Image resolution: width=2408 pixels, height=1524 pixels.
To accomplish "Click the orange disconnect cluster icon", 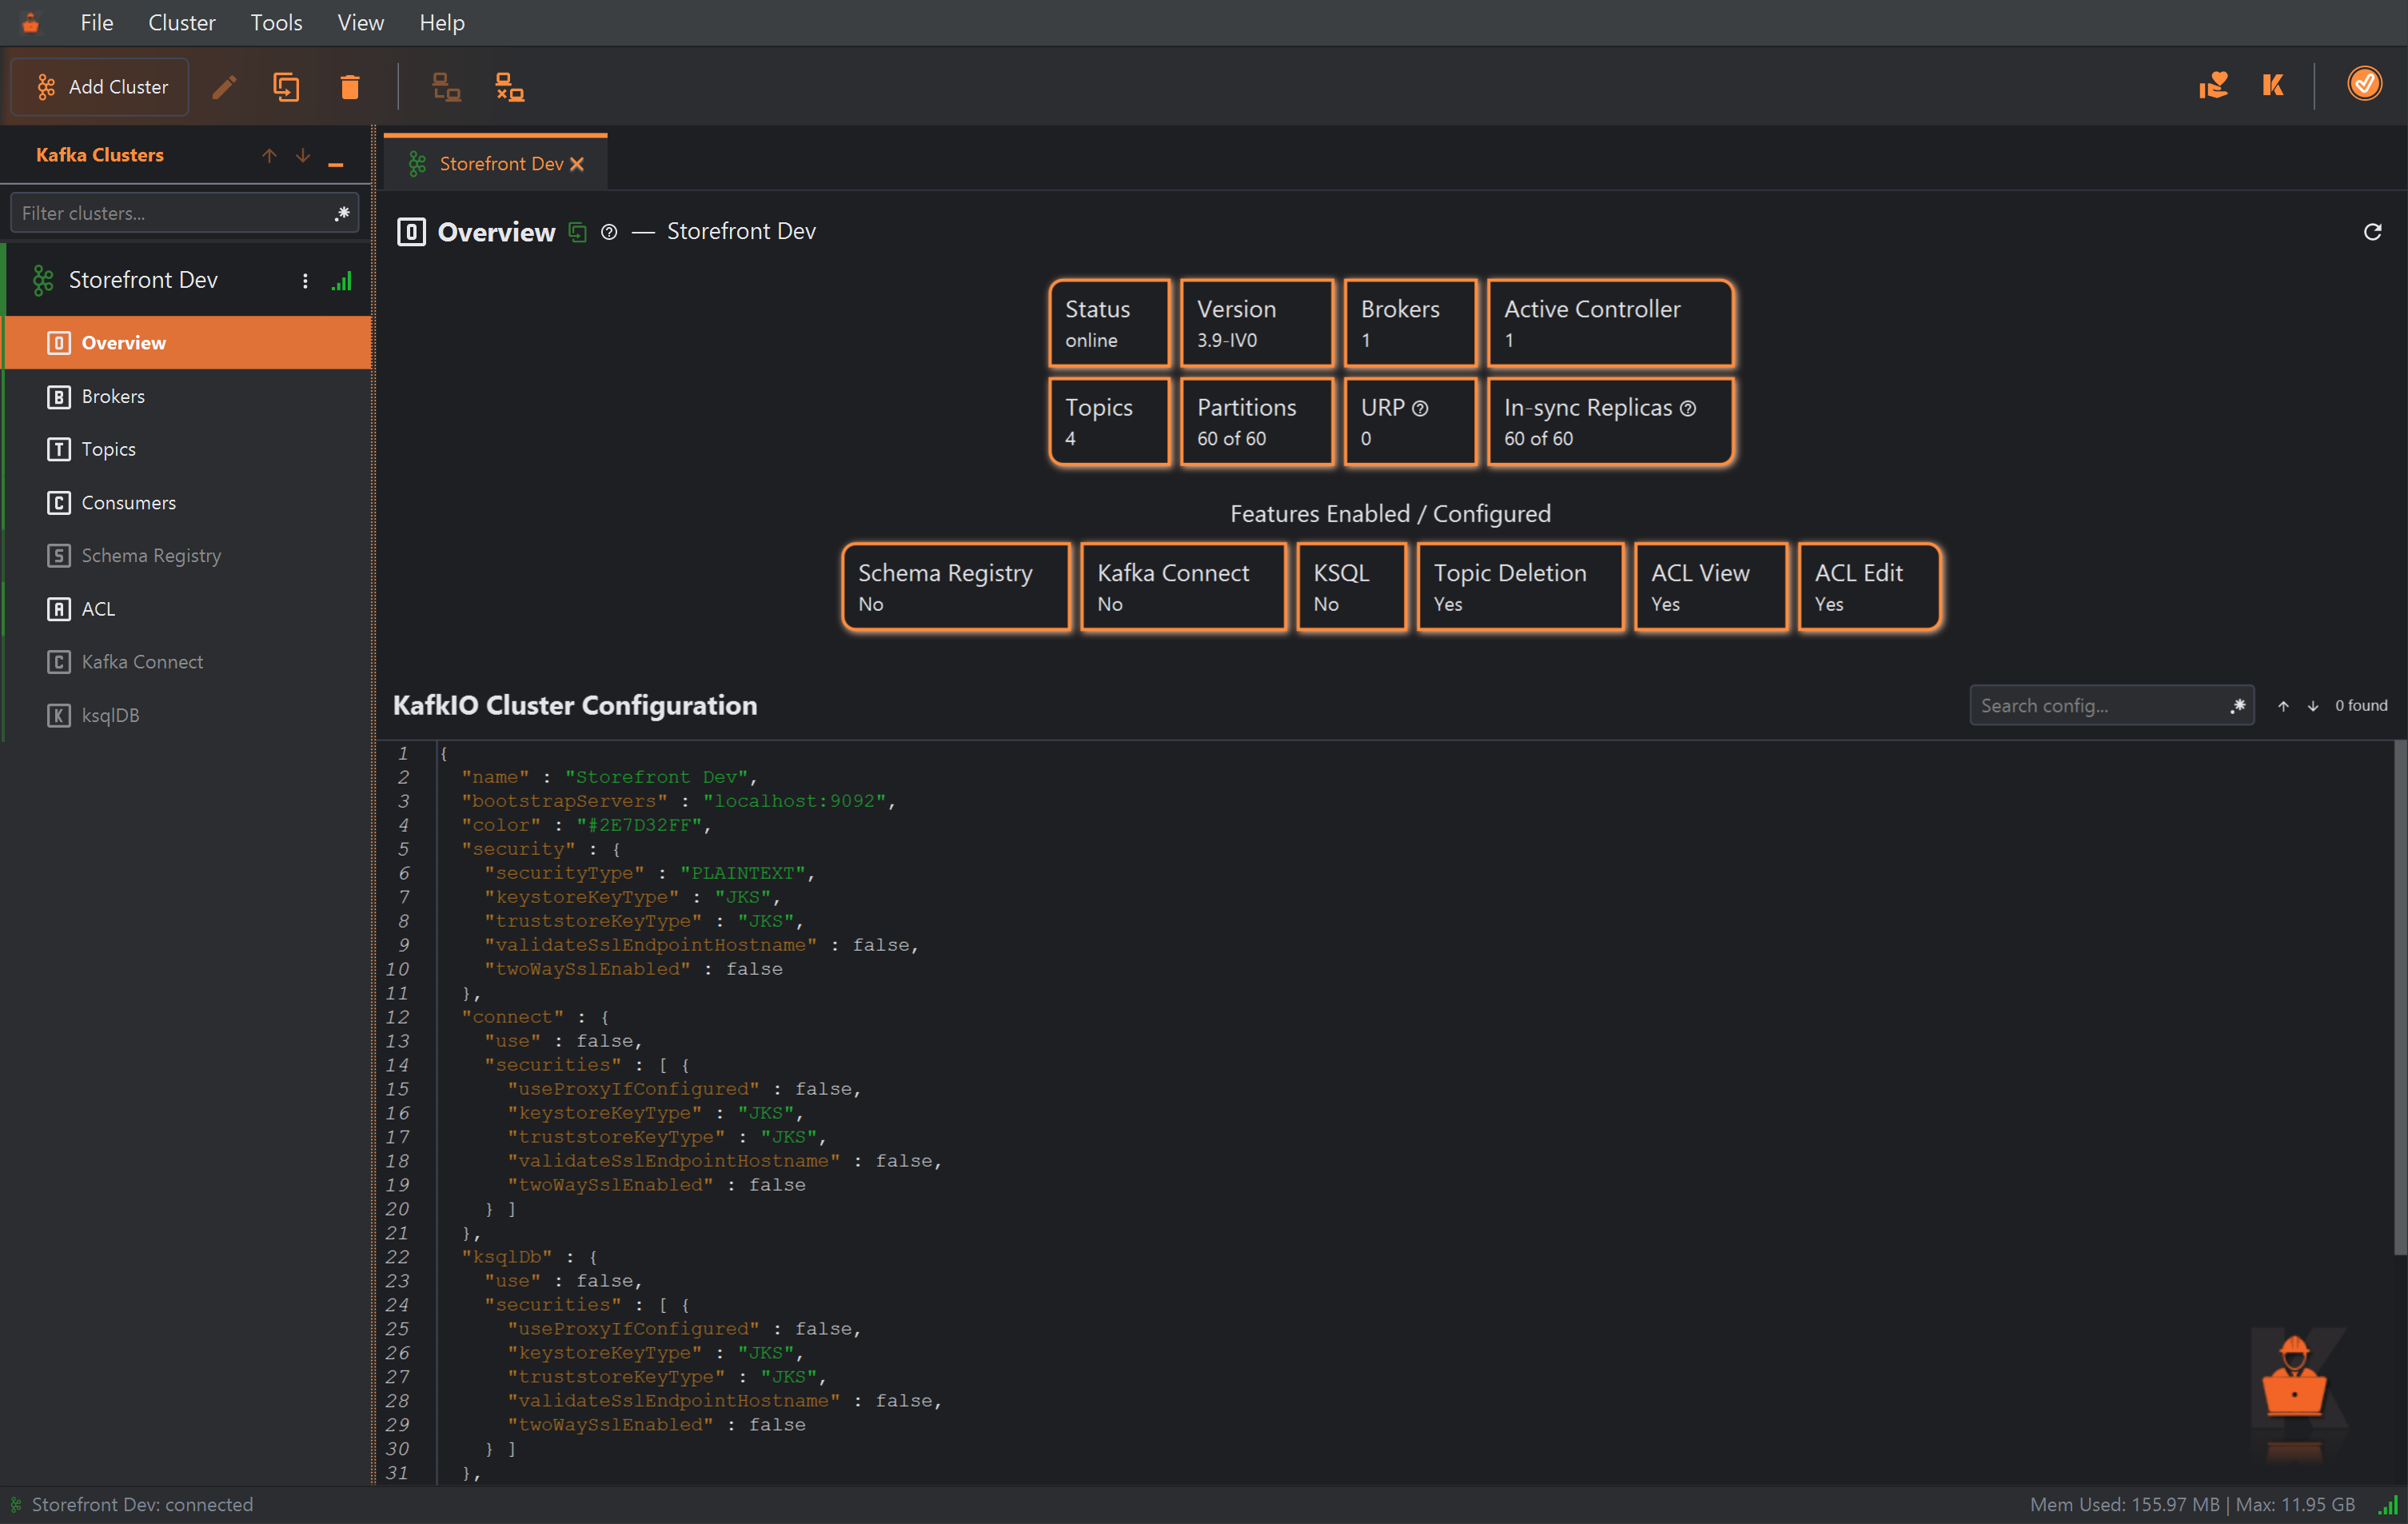I will pos(510,87).
